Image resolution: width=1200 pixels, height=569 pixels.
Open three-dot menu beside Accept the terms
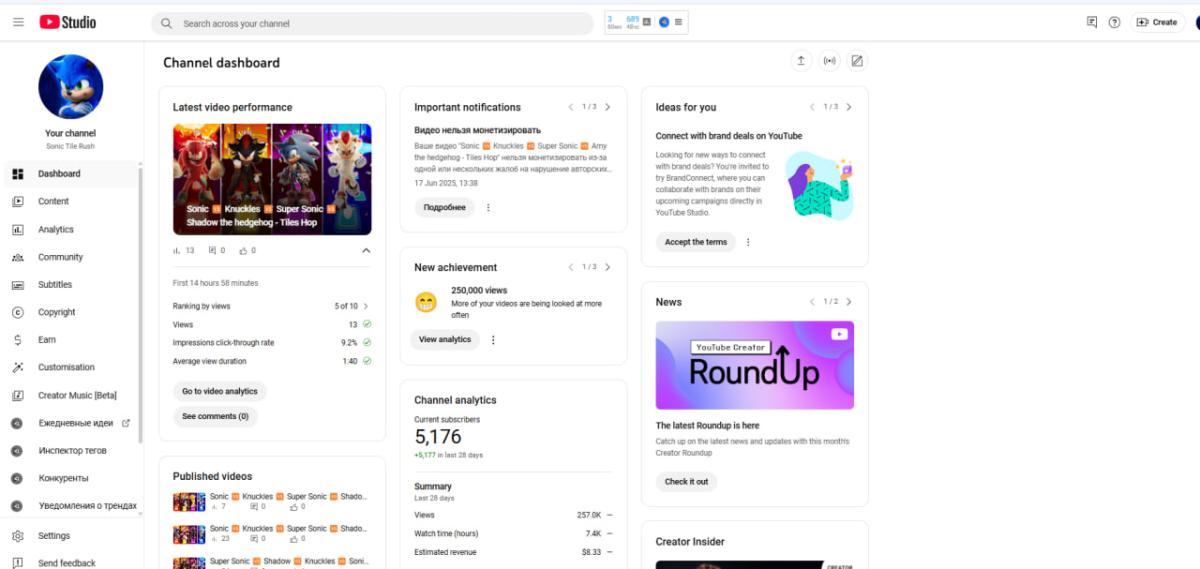[748, 242]
